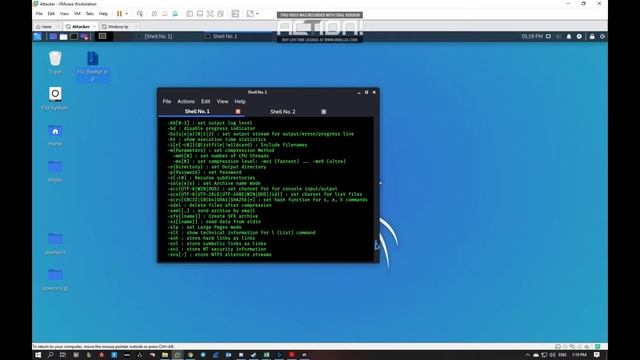Open Windows taskbar search icon
This screenshot has width=640, height=360.
coord(50,355)
